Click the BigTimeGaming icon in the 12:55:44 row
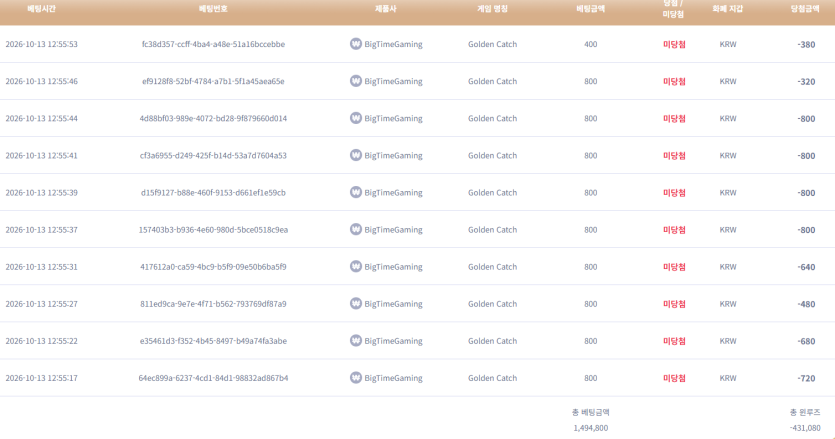835x439 pixels. pyautogui.click(x=356, y=118)
